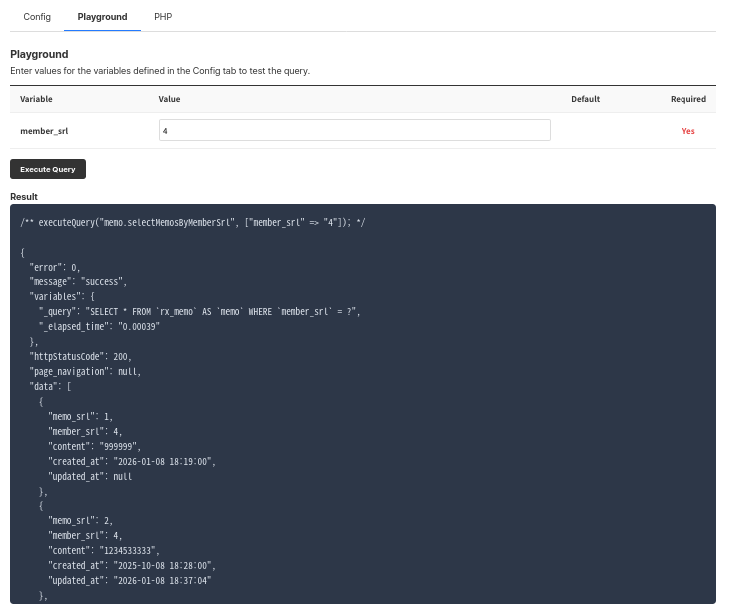Click the Playground section heading
729x616 pixels.
(x=39, y=54)
